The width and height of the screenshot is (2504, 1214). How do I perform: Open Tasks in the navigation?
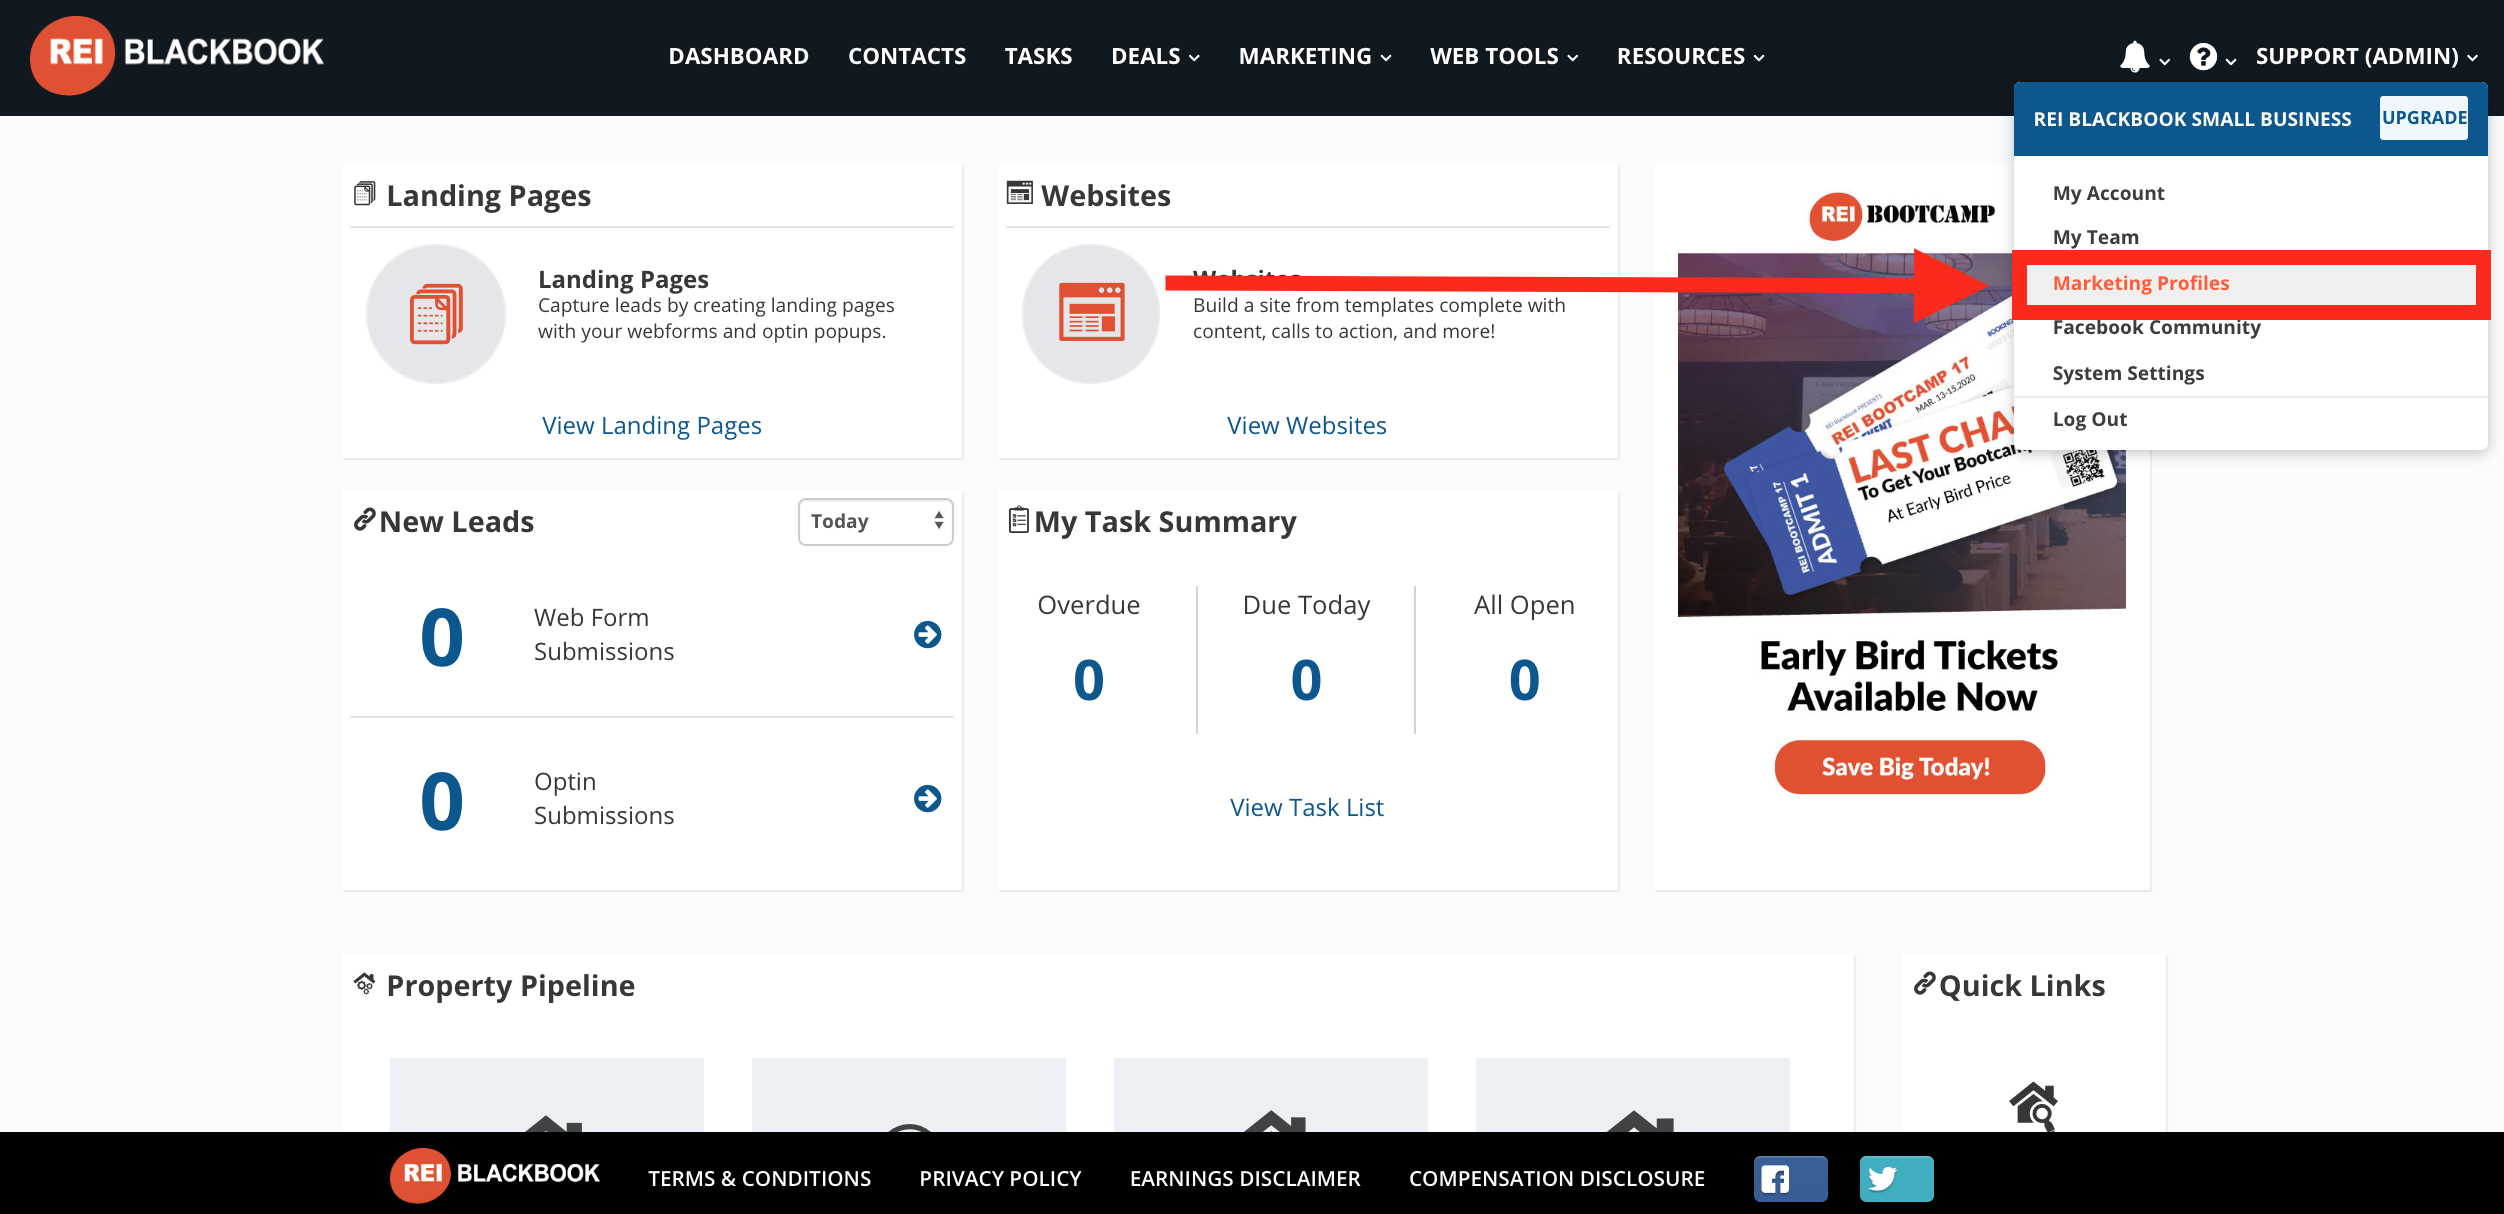[1038, 57]
